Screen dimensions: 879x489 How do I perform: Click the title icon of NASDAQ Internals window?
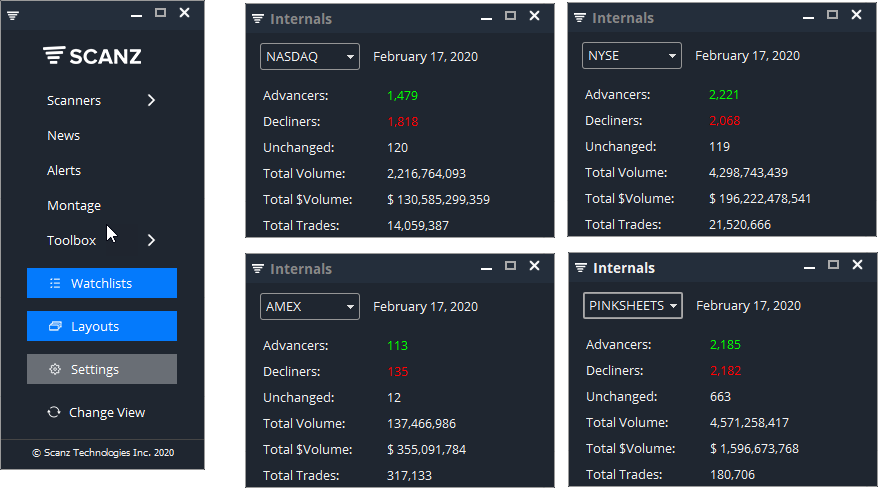258,19
